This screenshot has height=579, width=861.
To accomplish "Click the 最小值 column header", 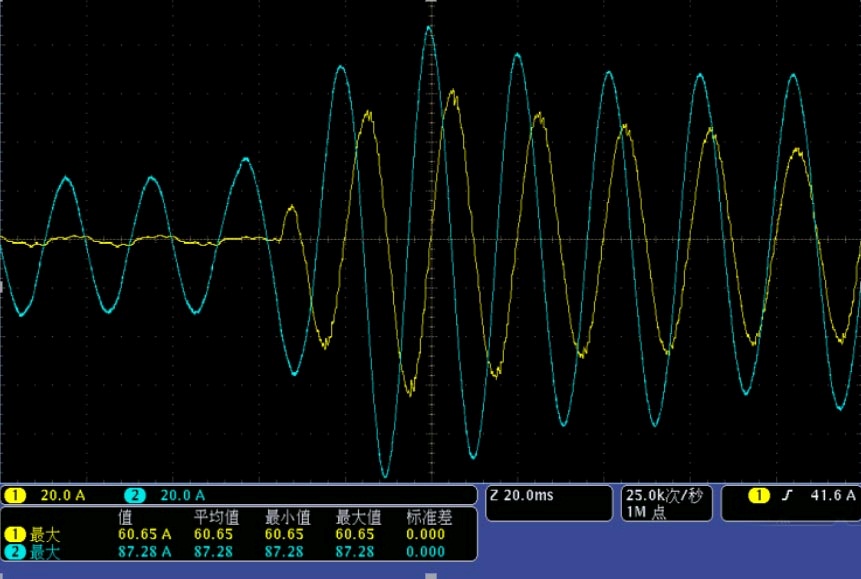I will coord(285,517).
